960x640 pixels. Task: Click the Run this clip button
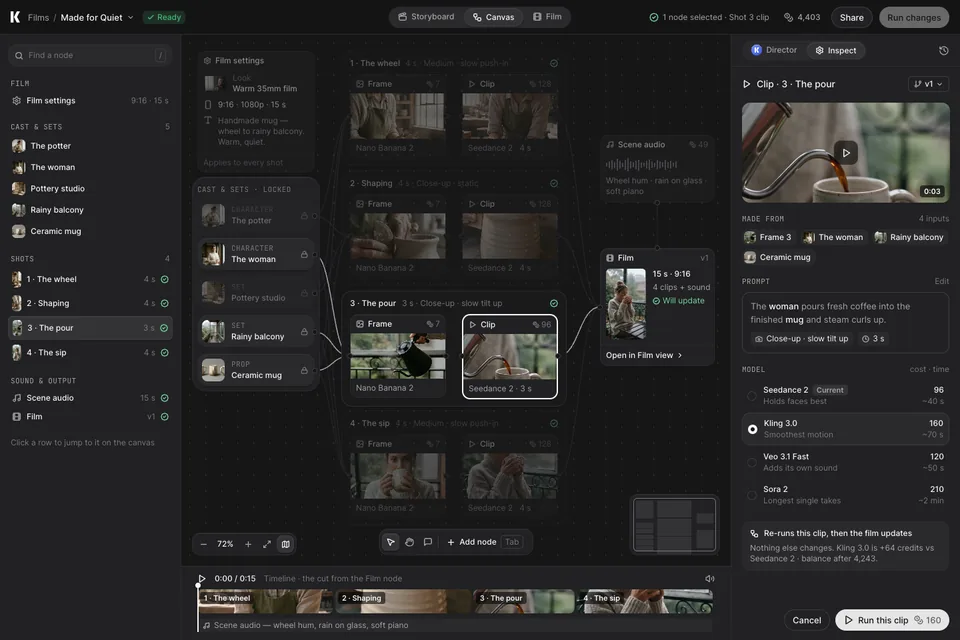(891, 620)
